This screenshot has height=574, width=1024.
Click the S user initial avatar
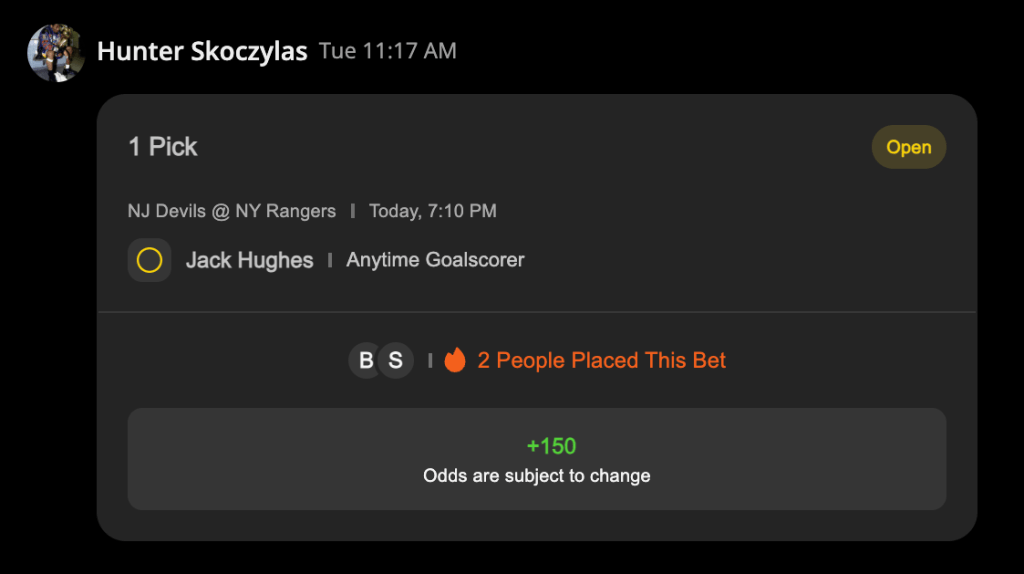click(396, 360)
